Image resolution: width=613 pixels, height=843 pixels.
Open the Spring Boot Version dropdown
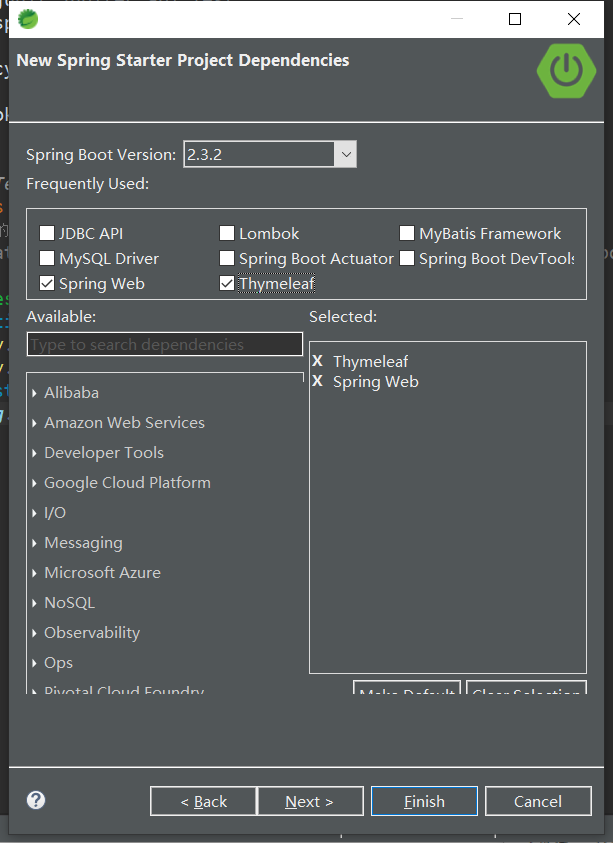(x=346, y=155)
